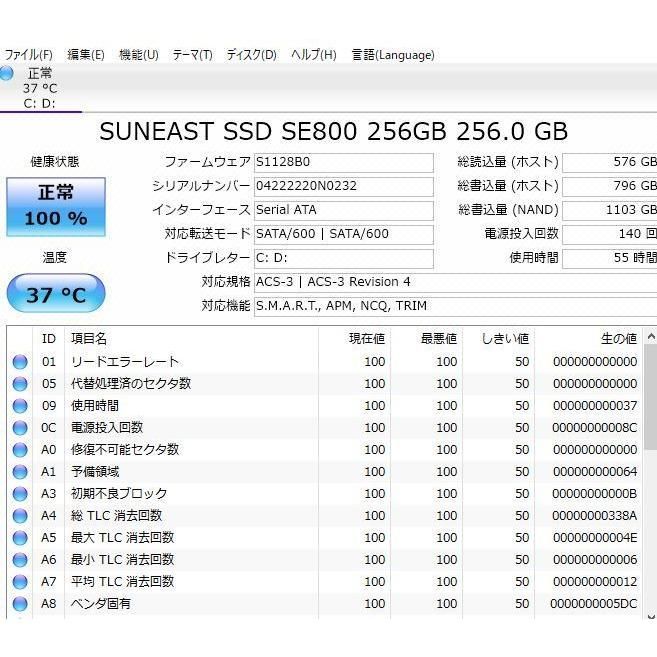This screenshot has width=657, height=657.
Task: Click the SMART list scroll down arrow
Action: point(651,616)
